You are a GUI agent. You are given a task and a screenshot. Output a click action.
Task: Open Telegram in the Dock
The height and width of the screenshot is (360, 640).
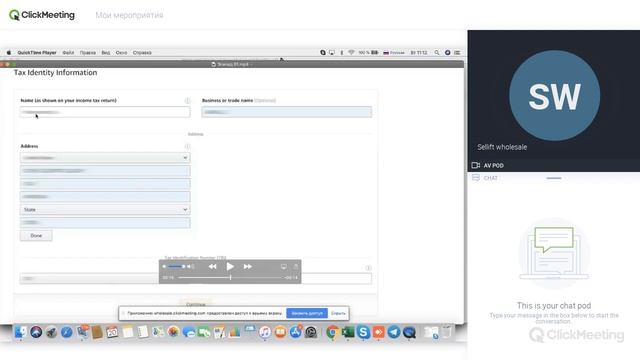click(394, 332)
